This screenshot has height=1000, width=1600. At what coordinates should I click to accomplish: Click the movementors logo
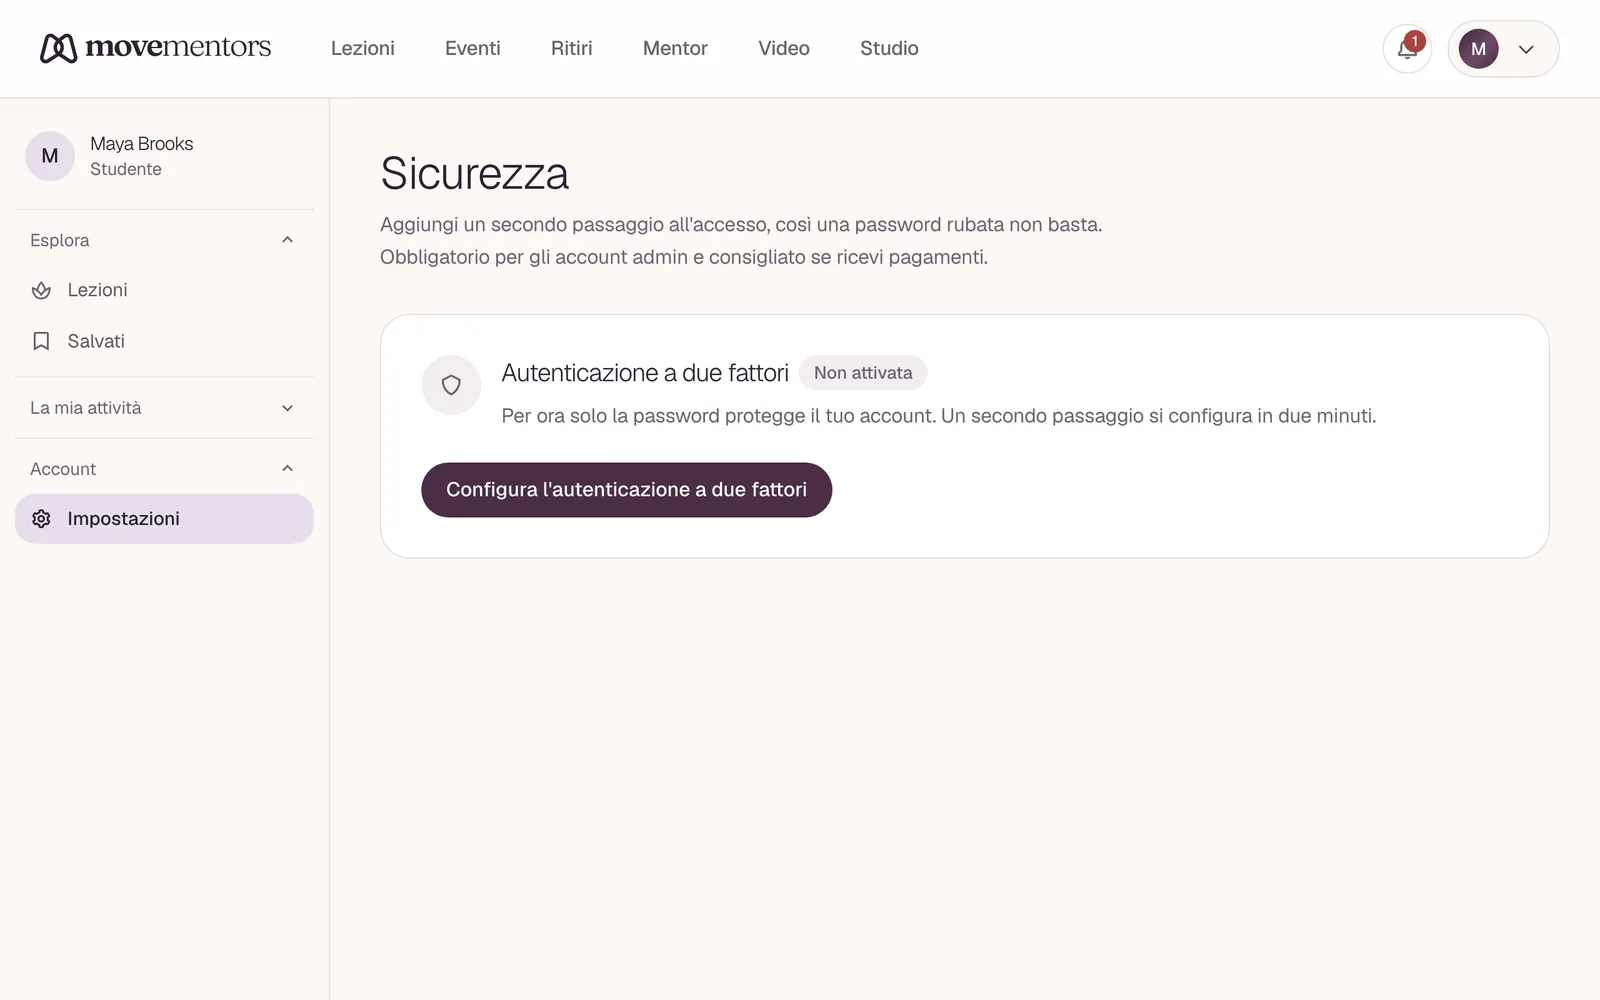[155, 47]
